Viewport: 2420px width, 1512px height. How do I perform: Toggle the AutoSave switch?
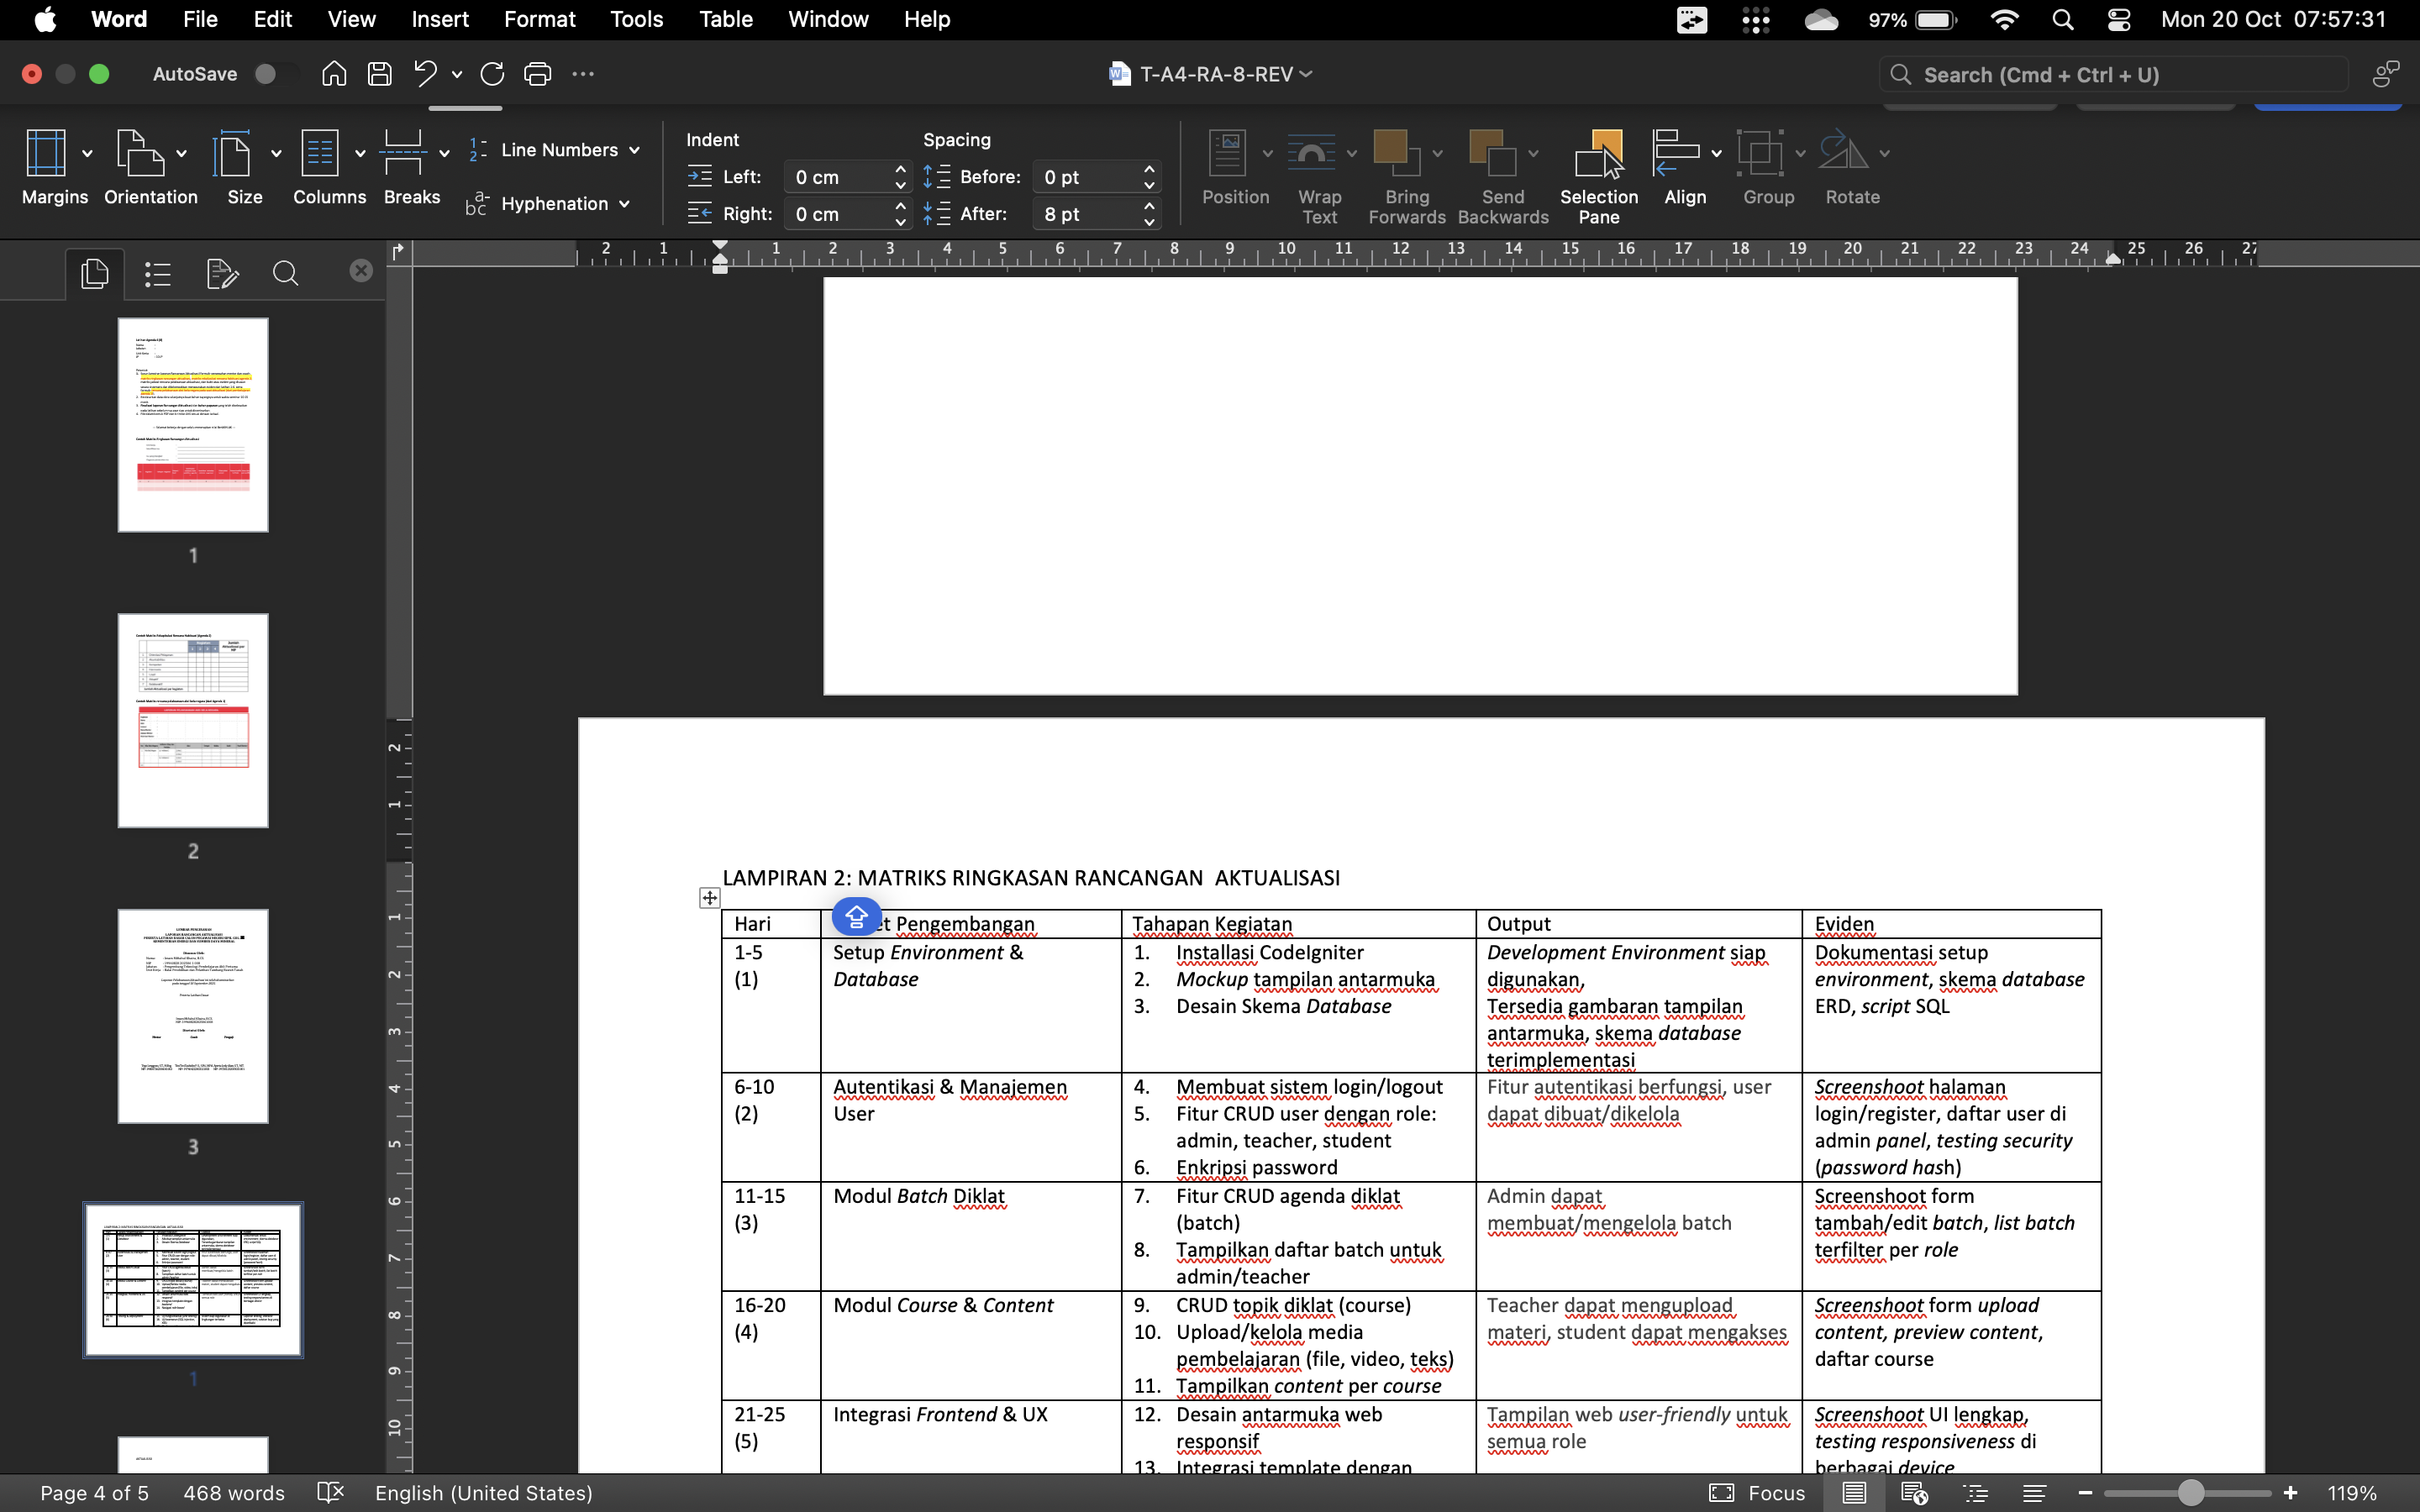274,74
